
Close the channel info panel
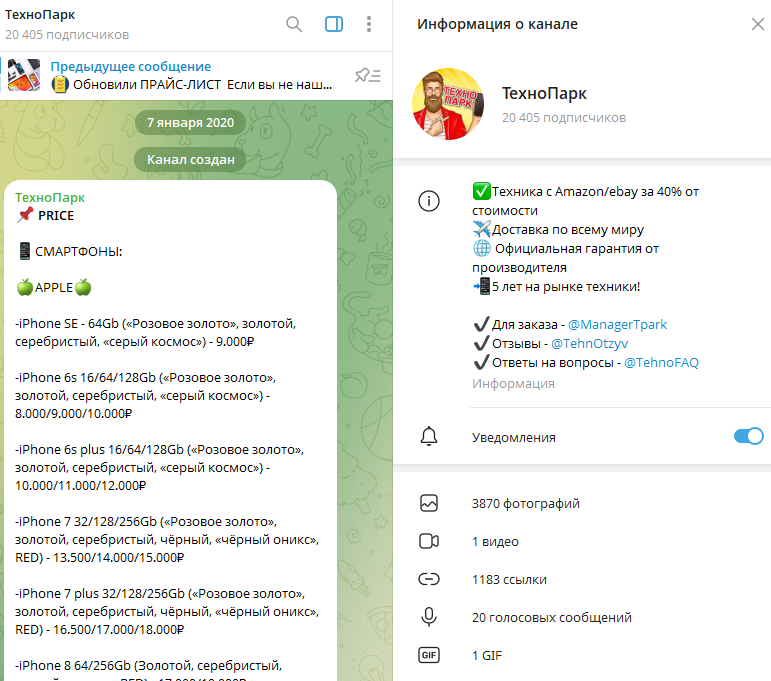point(758,24)
